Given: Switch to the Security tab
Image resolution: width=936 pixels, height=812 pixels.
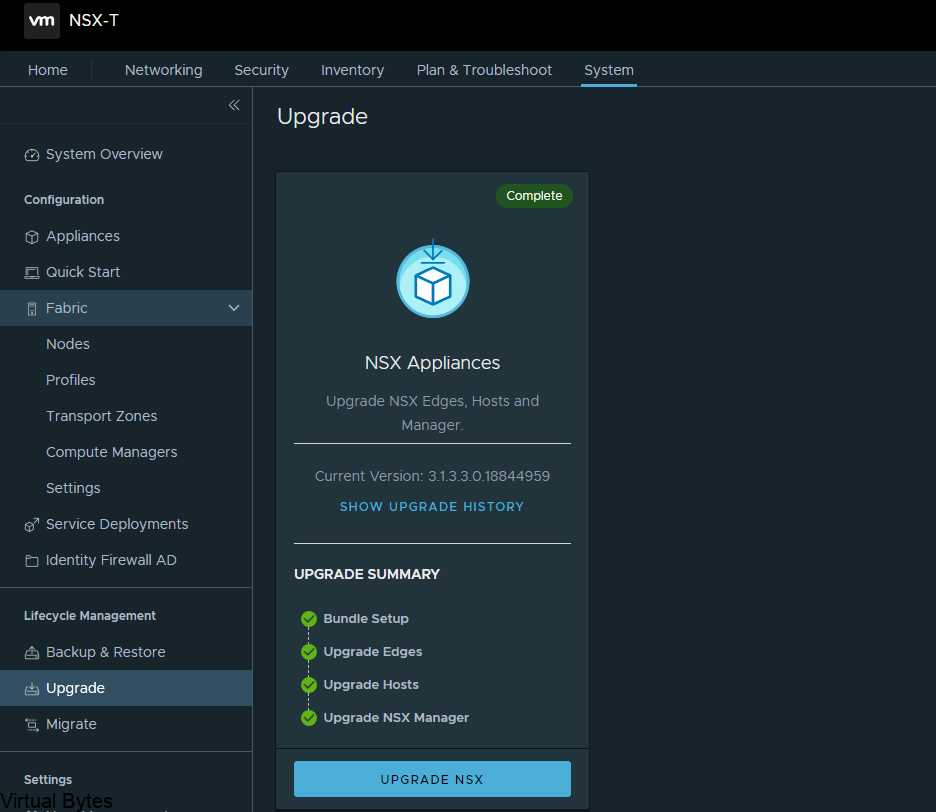Looking at the screenshot, I should [x=261, y=70].
